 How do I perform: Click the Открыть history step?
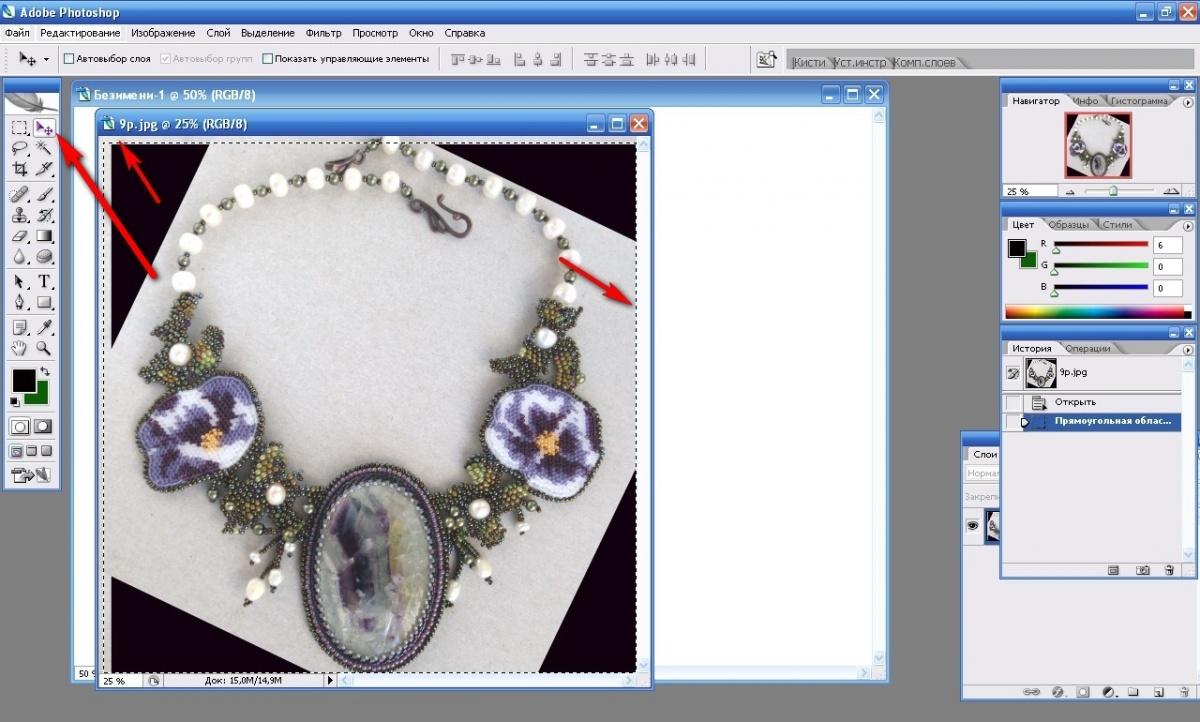[1075, 402]
